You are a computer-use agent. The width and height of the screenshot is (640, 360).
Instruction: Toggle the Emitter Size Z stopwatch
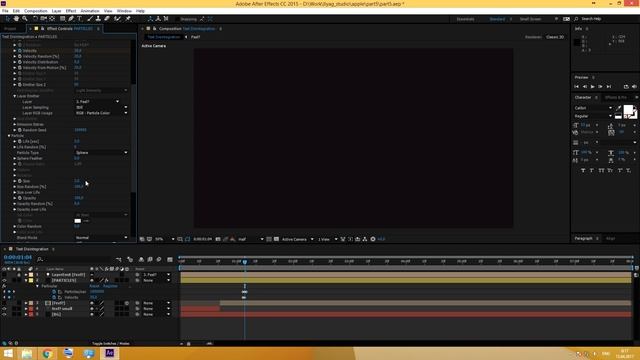click(x=20, y=84)
